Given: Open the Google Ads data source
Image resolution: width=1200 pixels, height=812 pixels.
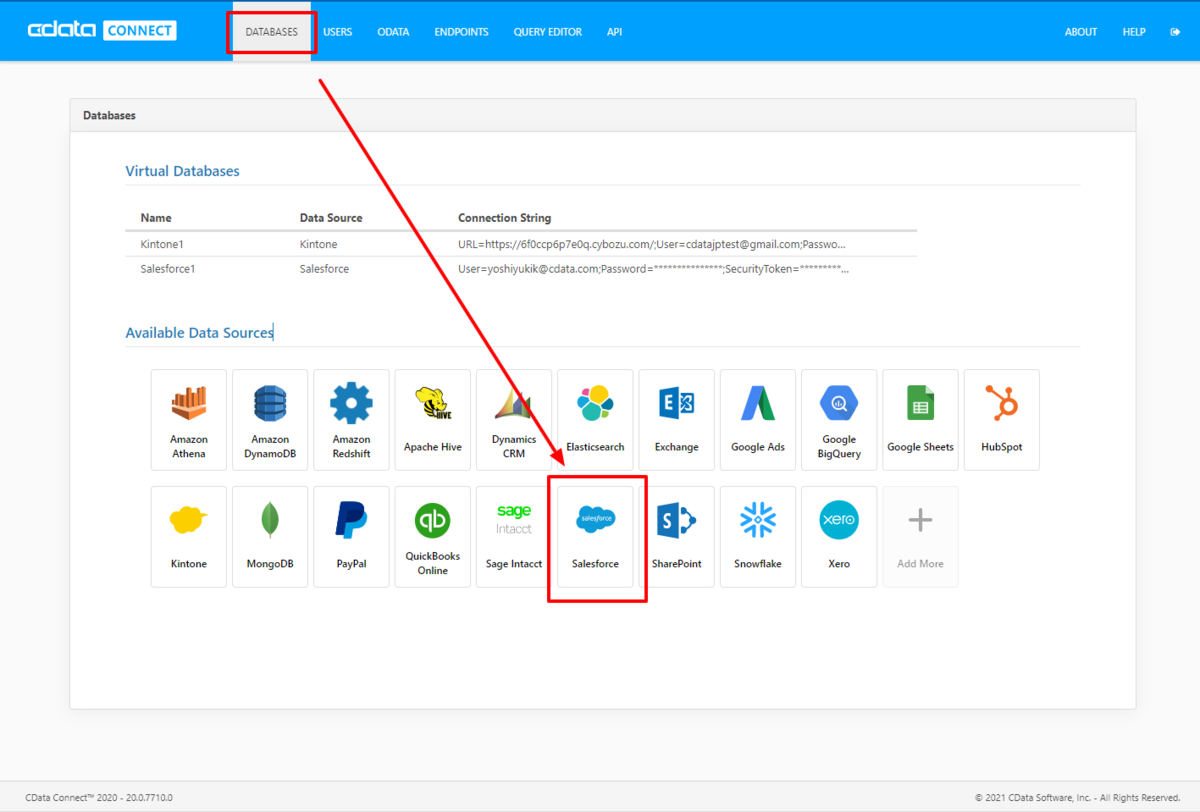Looking at the screenshot, I should (x=758, y=420).
